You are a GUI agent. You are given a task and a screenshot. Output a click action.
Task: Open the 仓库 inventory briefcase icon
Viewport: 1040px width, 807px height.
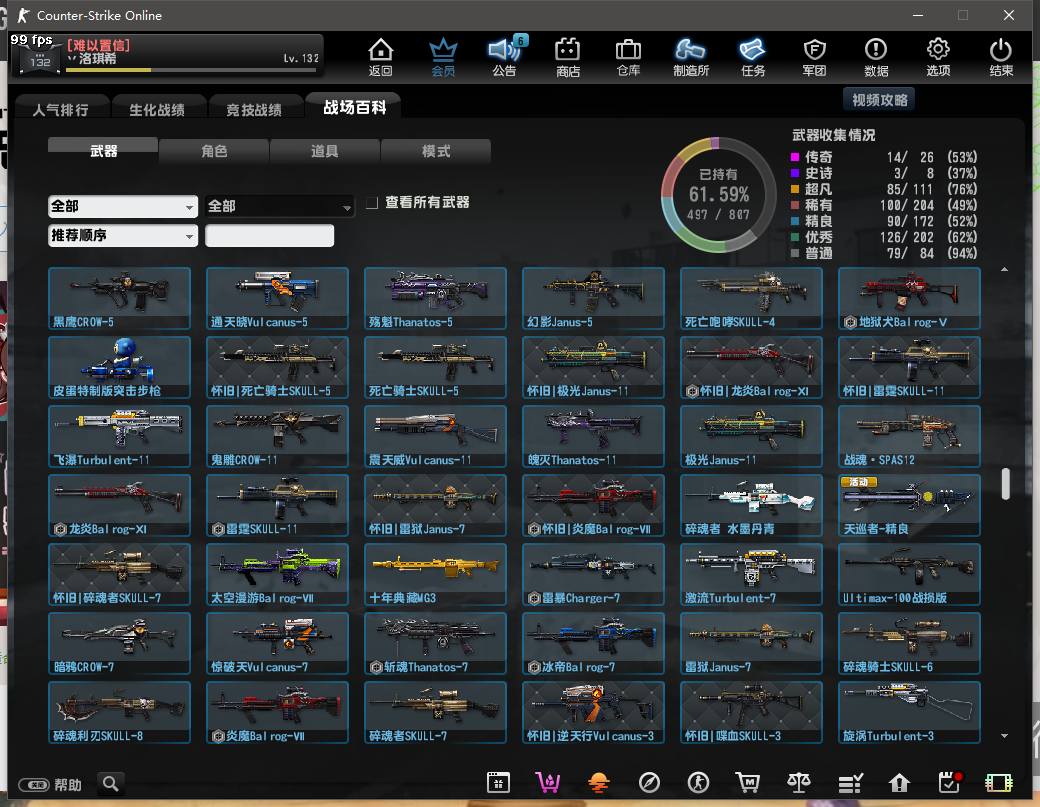coord(628,57)
